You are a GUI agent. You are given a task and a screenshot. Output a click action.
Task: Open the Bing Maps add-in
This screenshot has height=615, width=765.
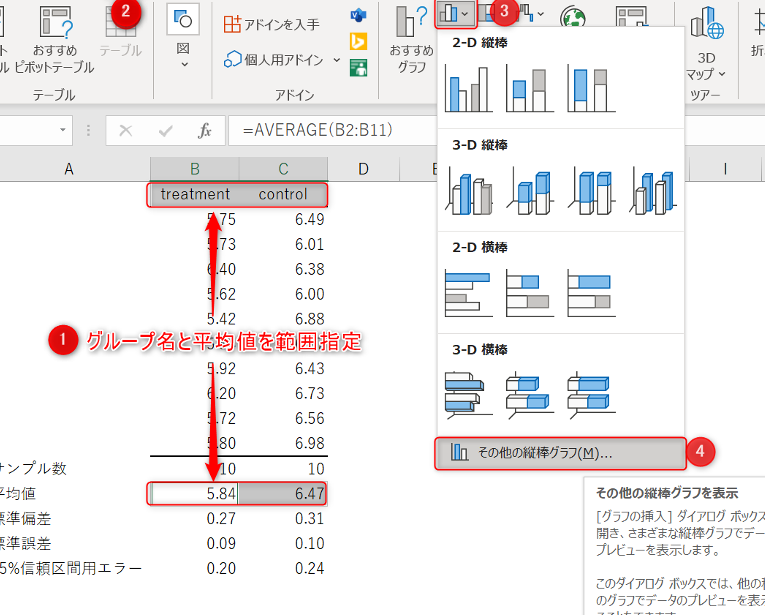358,41
